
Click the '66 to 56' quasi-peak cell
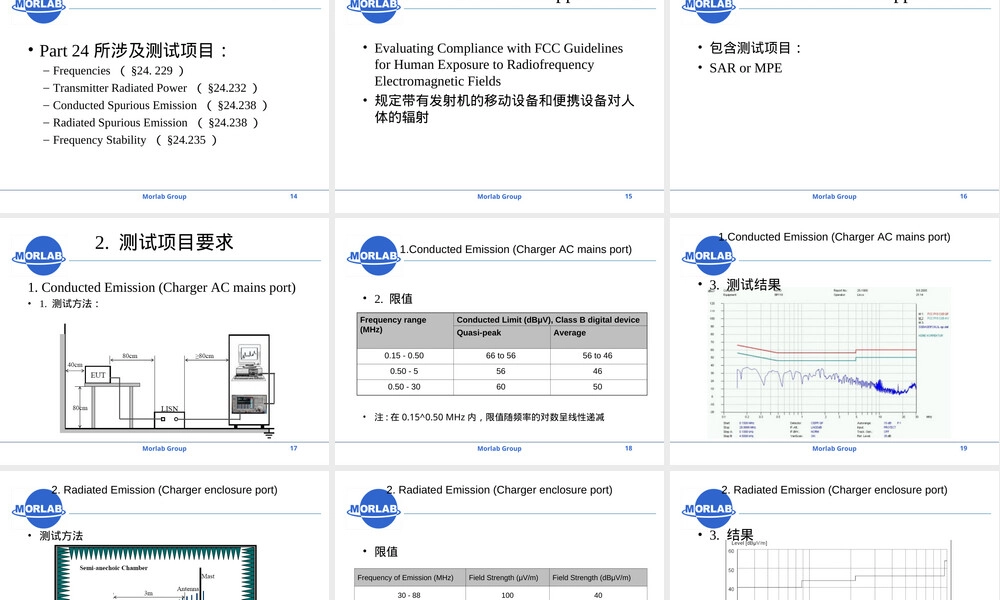point(501,356)
